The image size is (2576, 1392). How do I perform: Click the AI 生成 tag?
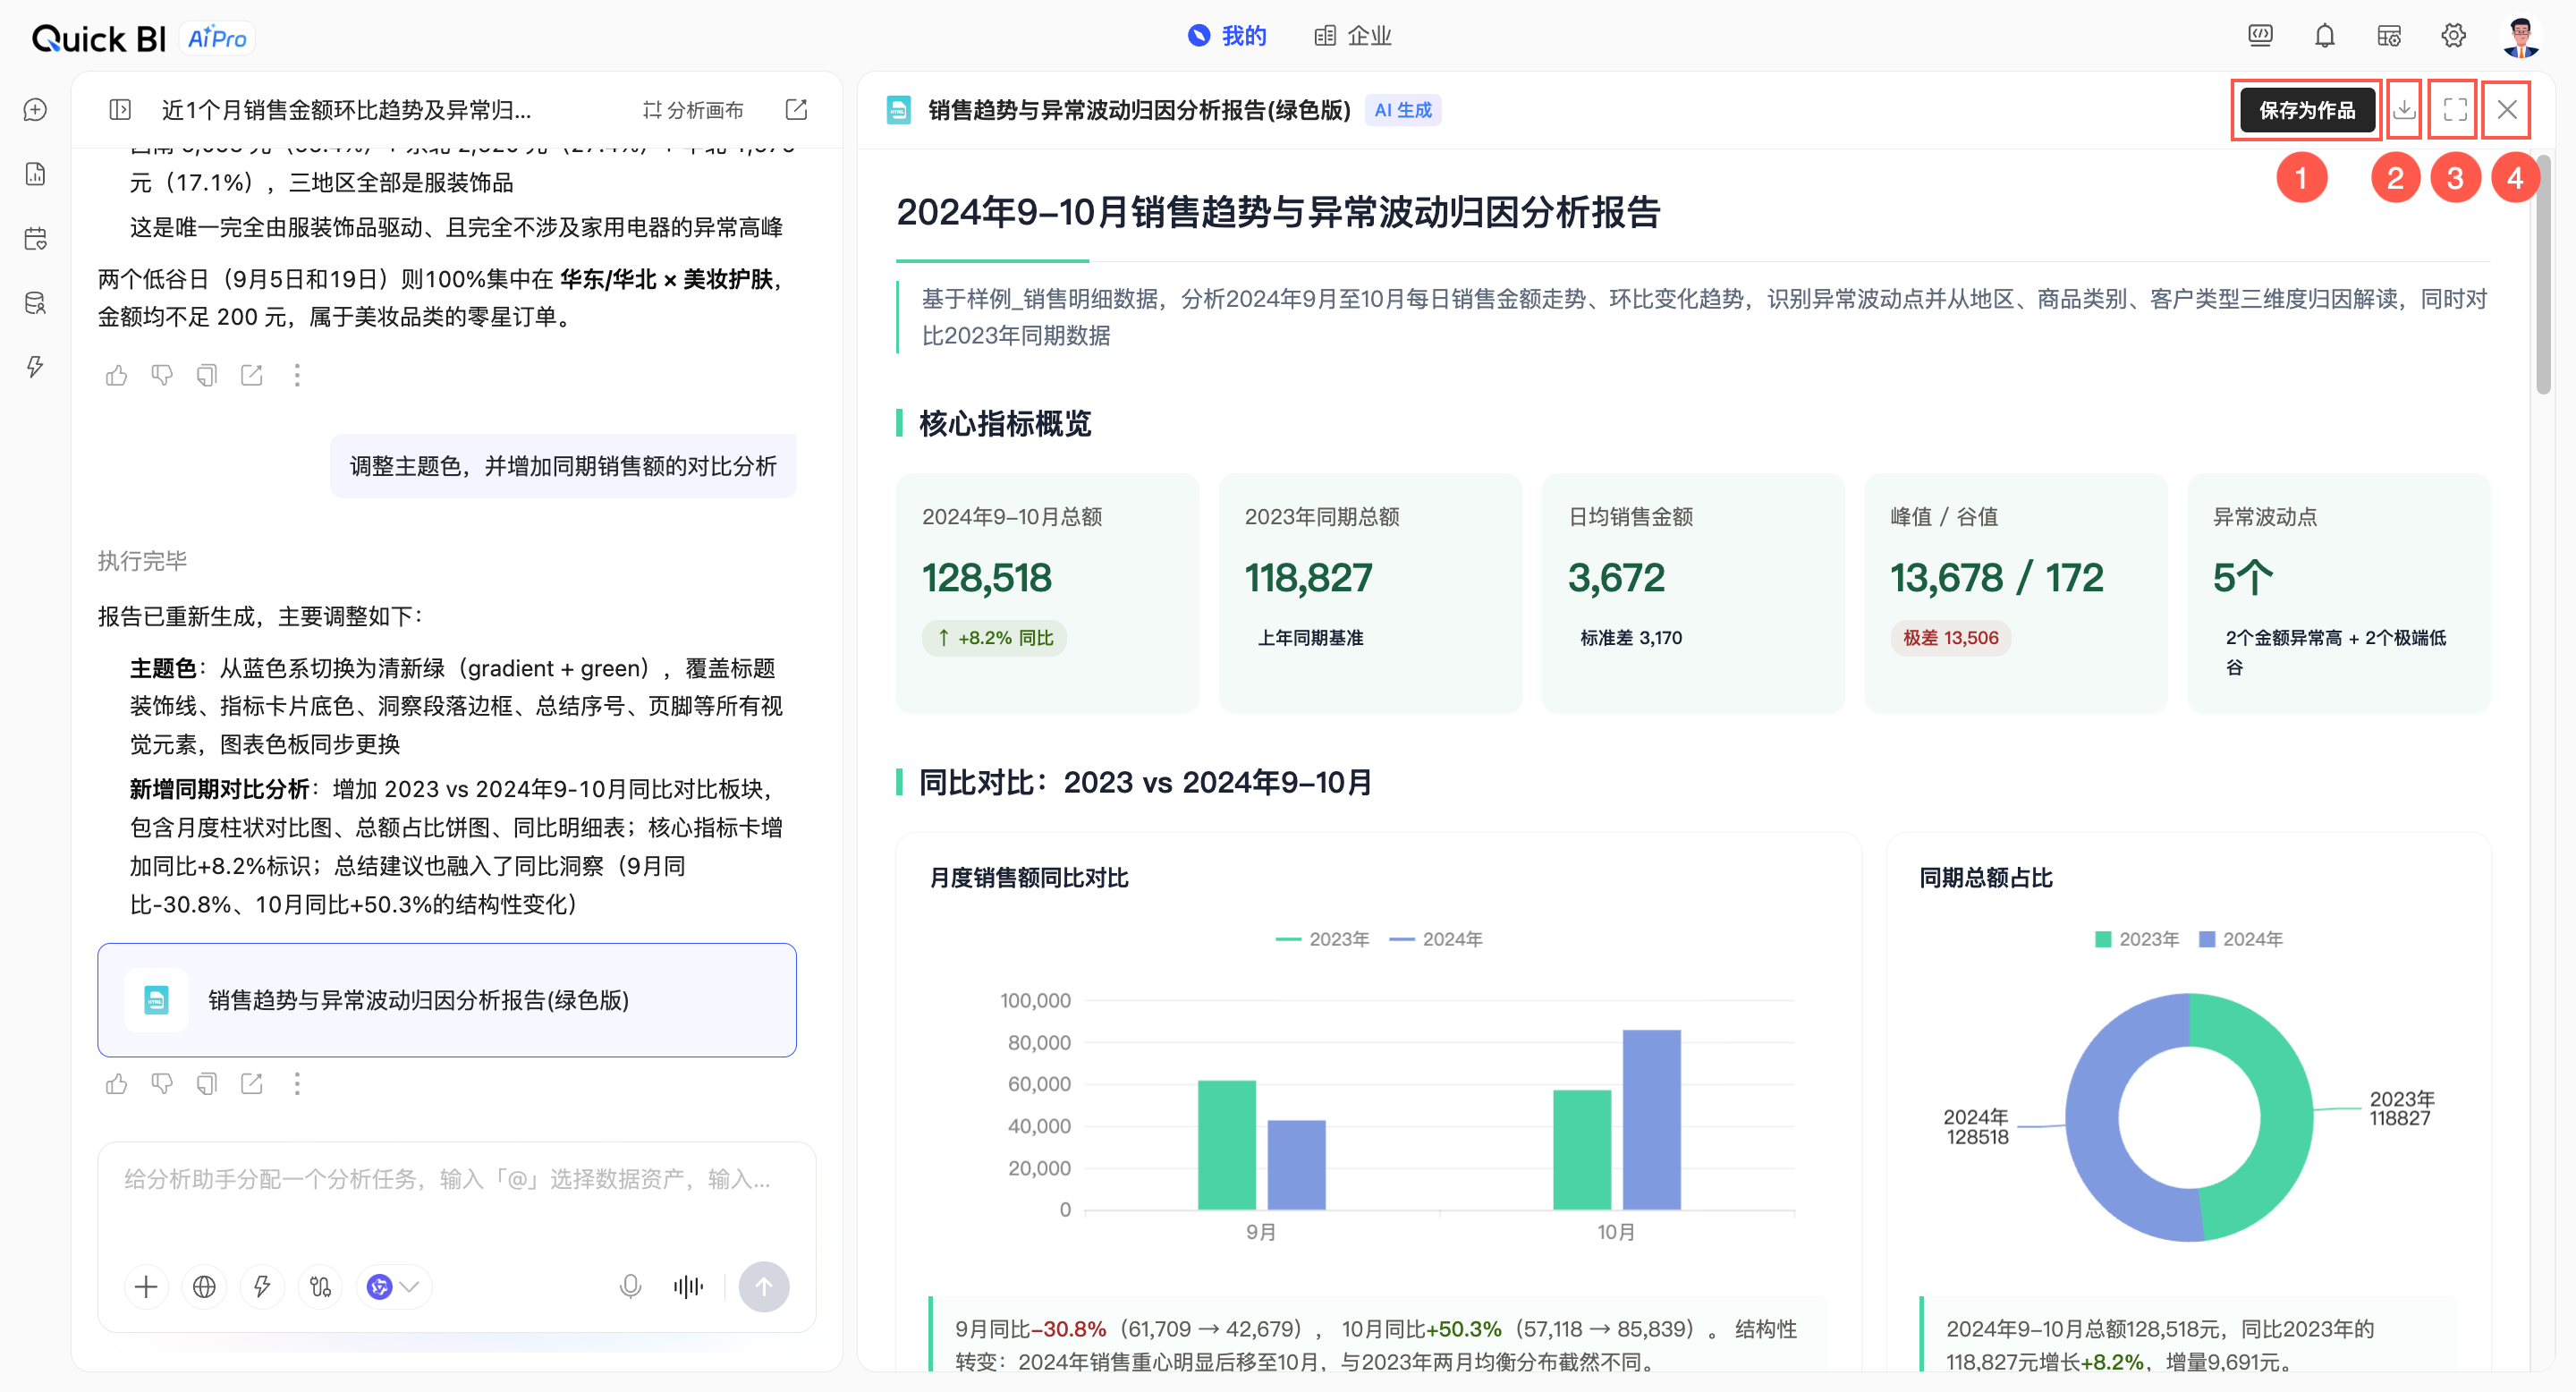(1403, 110)
